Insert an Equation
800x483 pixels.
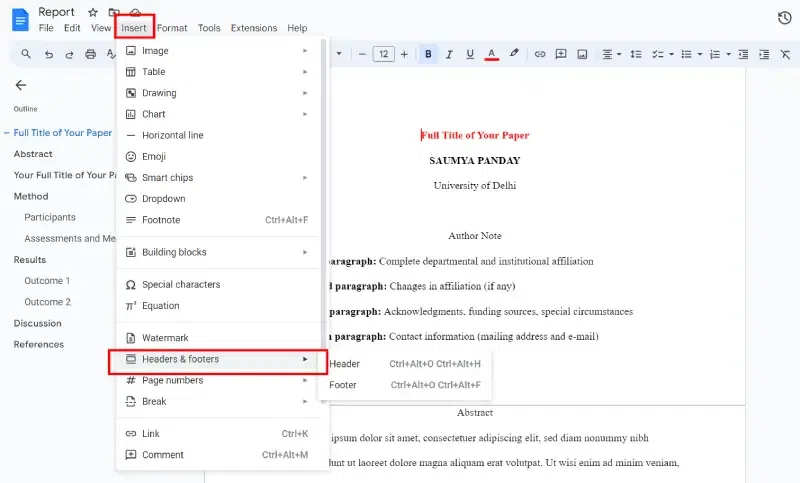[218, 306]
